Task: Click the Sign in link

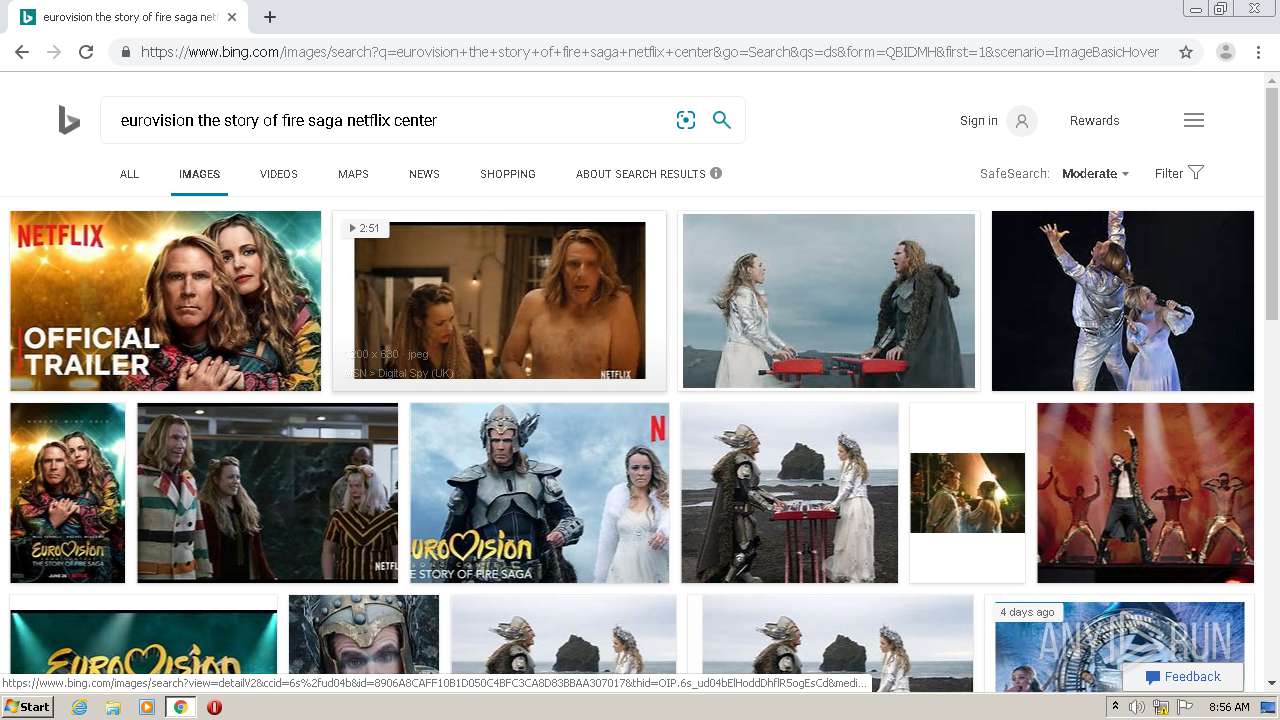Action: (x=978, y=121)
